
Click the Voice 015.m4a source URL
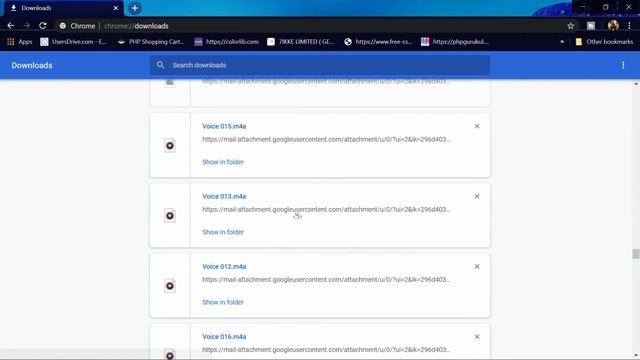(326, 139)
